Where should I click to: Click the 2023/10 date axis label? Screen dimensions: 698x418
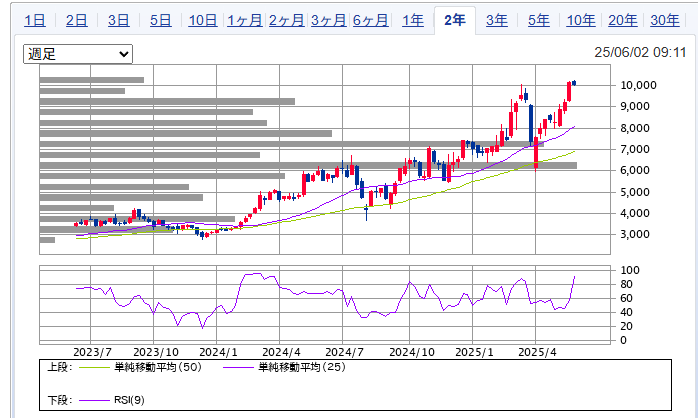[156, 352]
